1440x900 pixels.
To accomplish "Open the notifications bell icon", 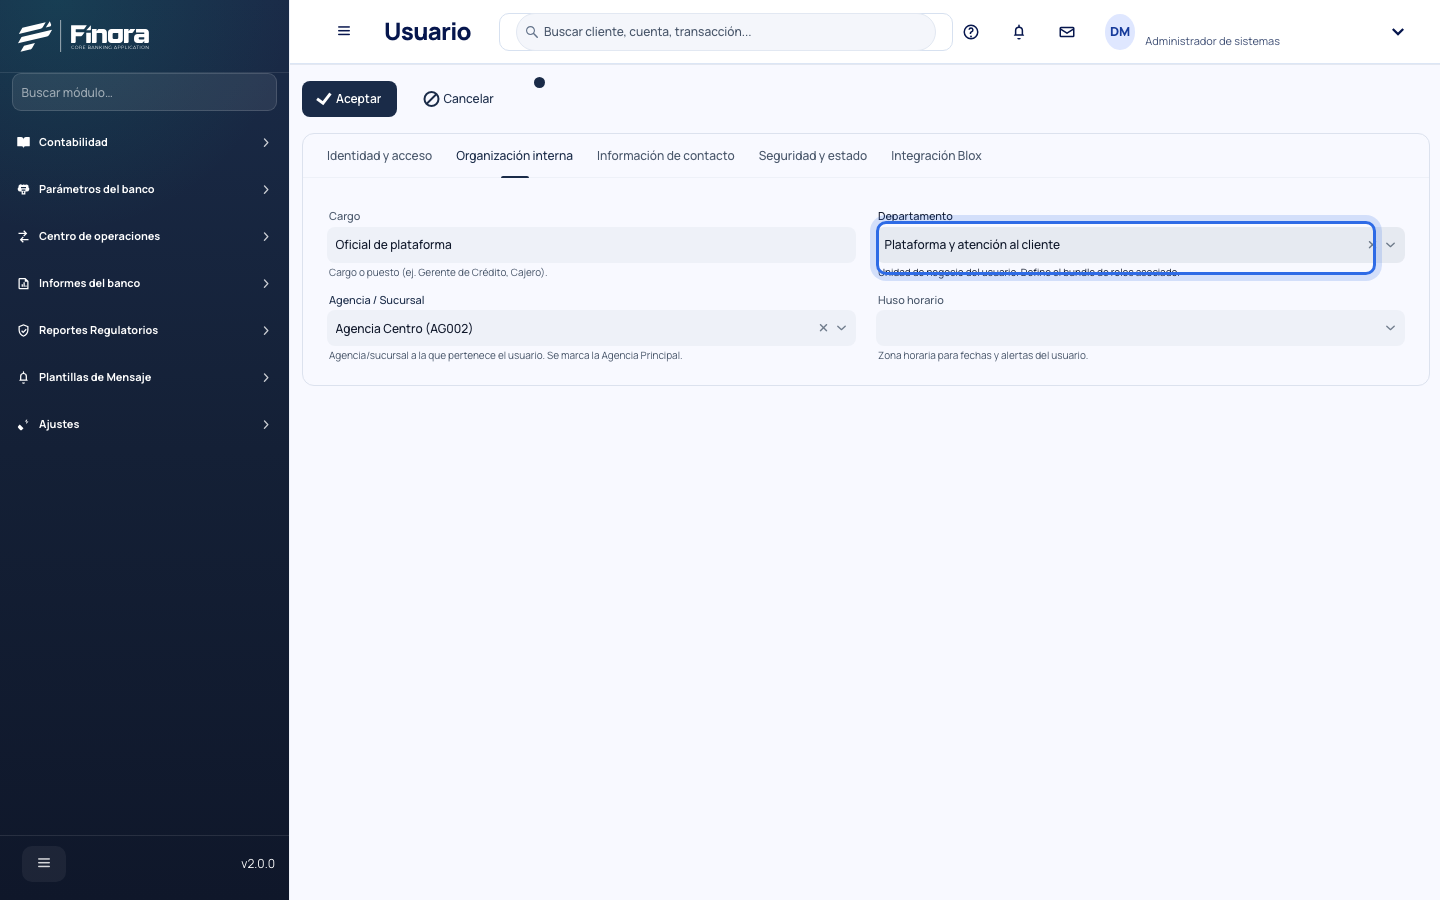I will (1019, 32).
